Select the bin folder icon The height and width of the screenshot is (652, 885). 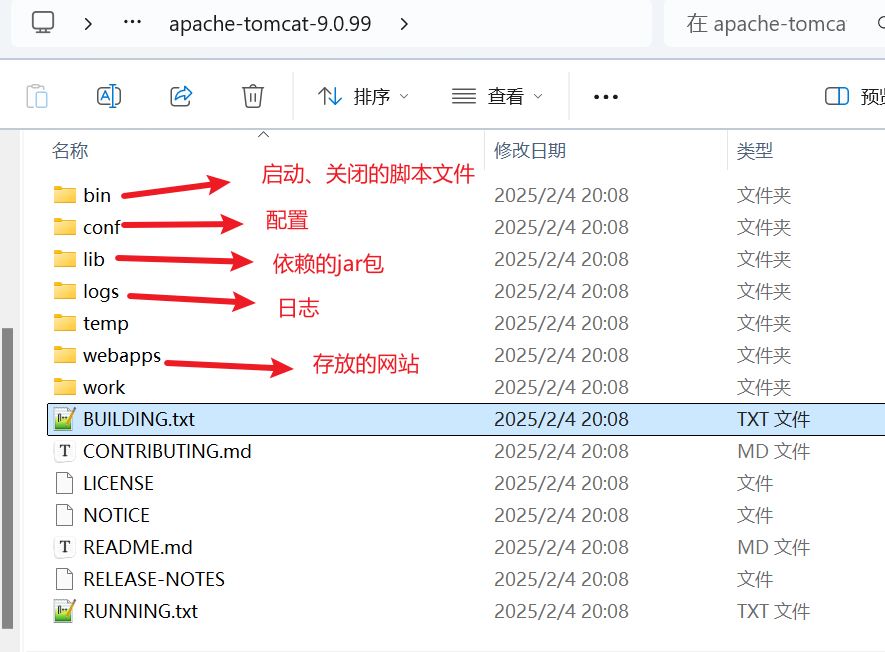(64, 195)
